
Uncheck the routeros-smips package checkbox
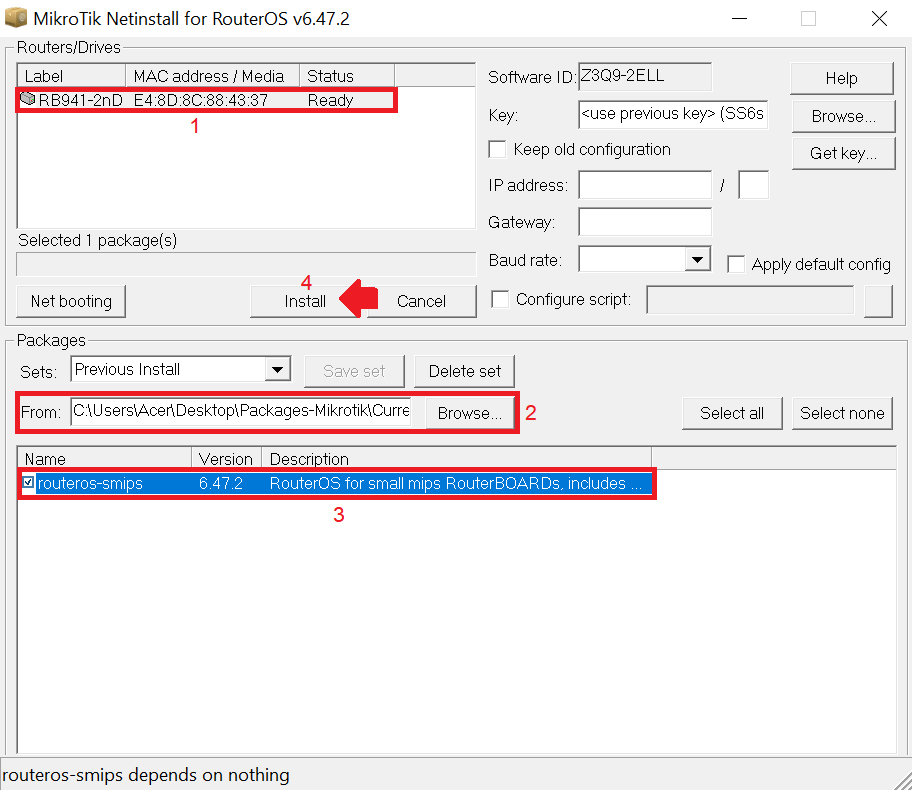(x=28, y=482)
